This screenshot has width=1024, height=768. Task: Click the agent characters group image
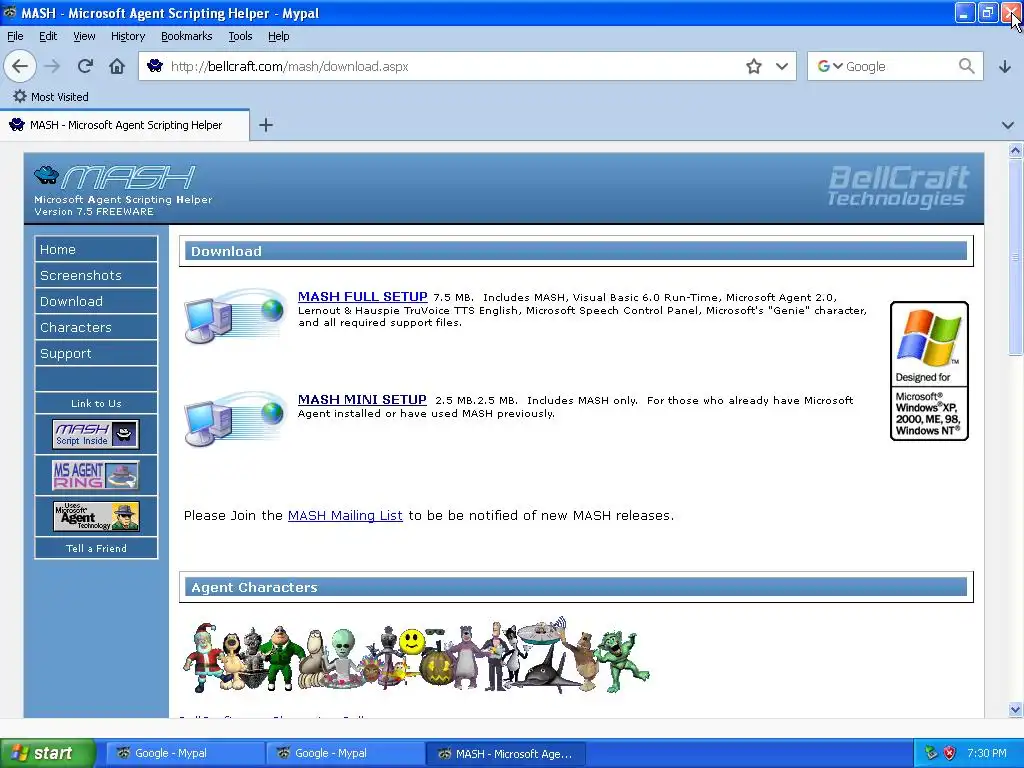(416, 655)
